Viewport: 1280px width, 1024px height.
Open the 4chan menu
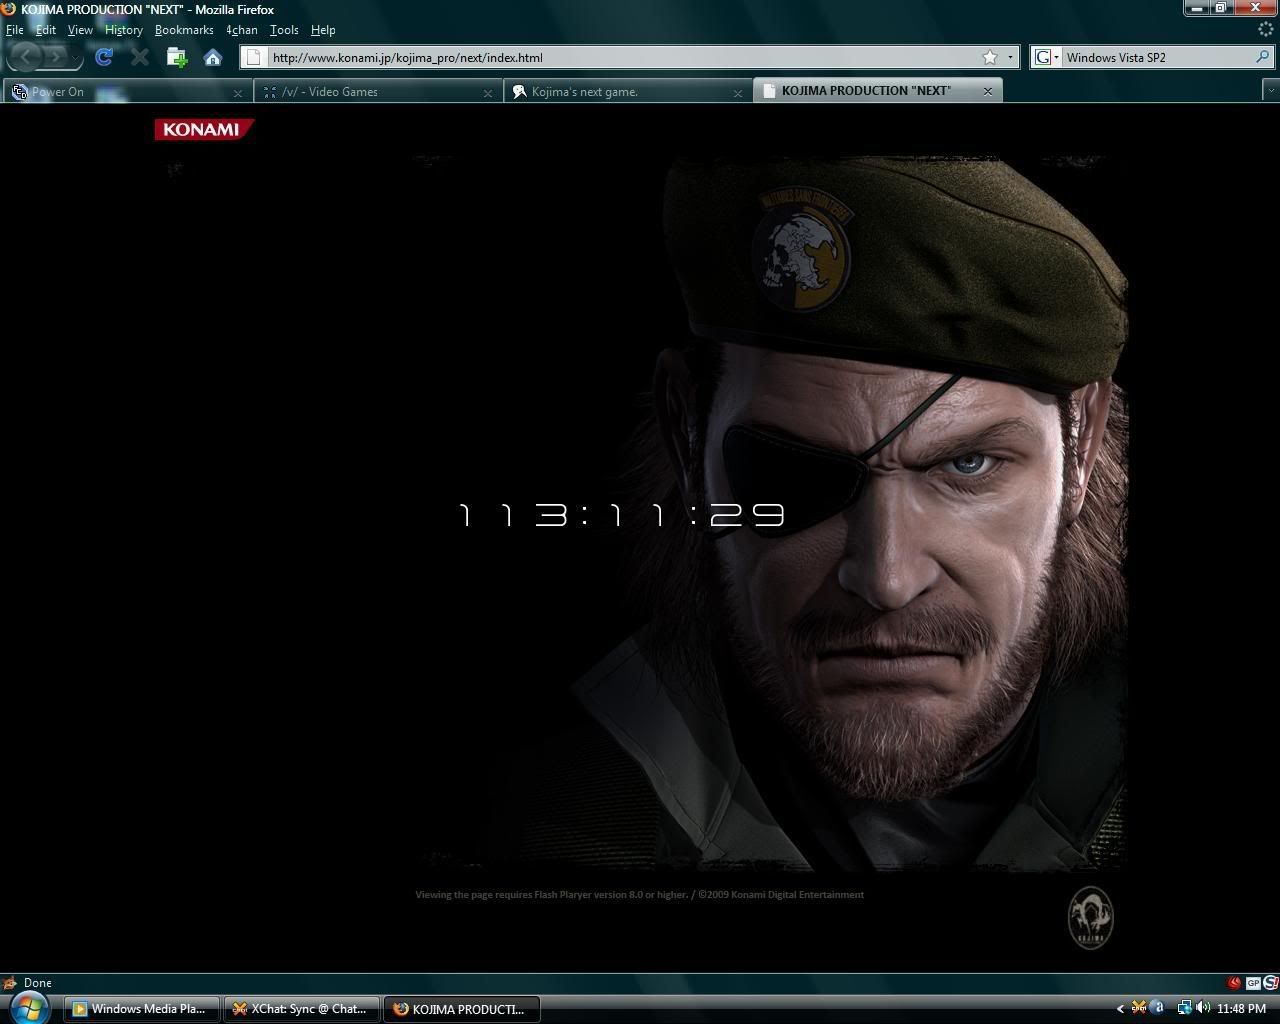pos(242,30)
